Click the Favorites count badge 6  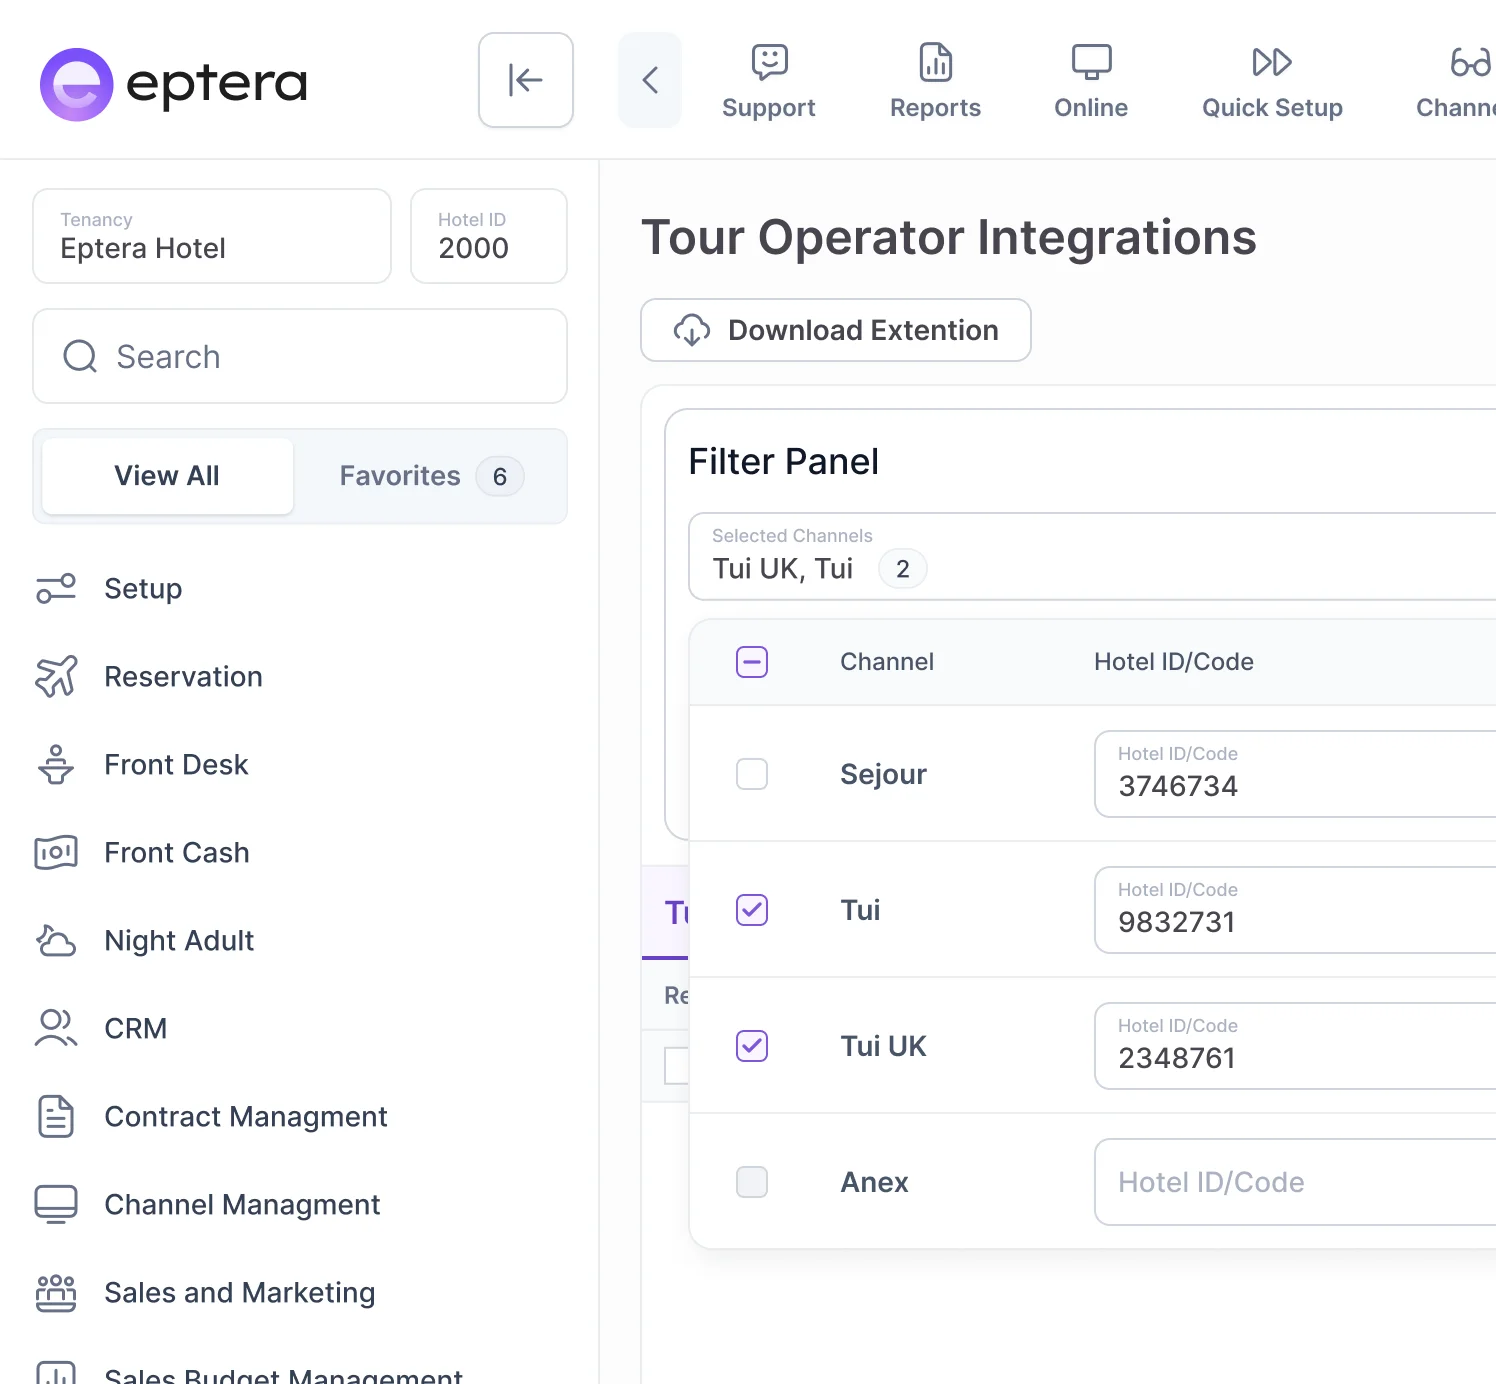coord(500,477)
